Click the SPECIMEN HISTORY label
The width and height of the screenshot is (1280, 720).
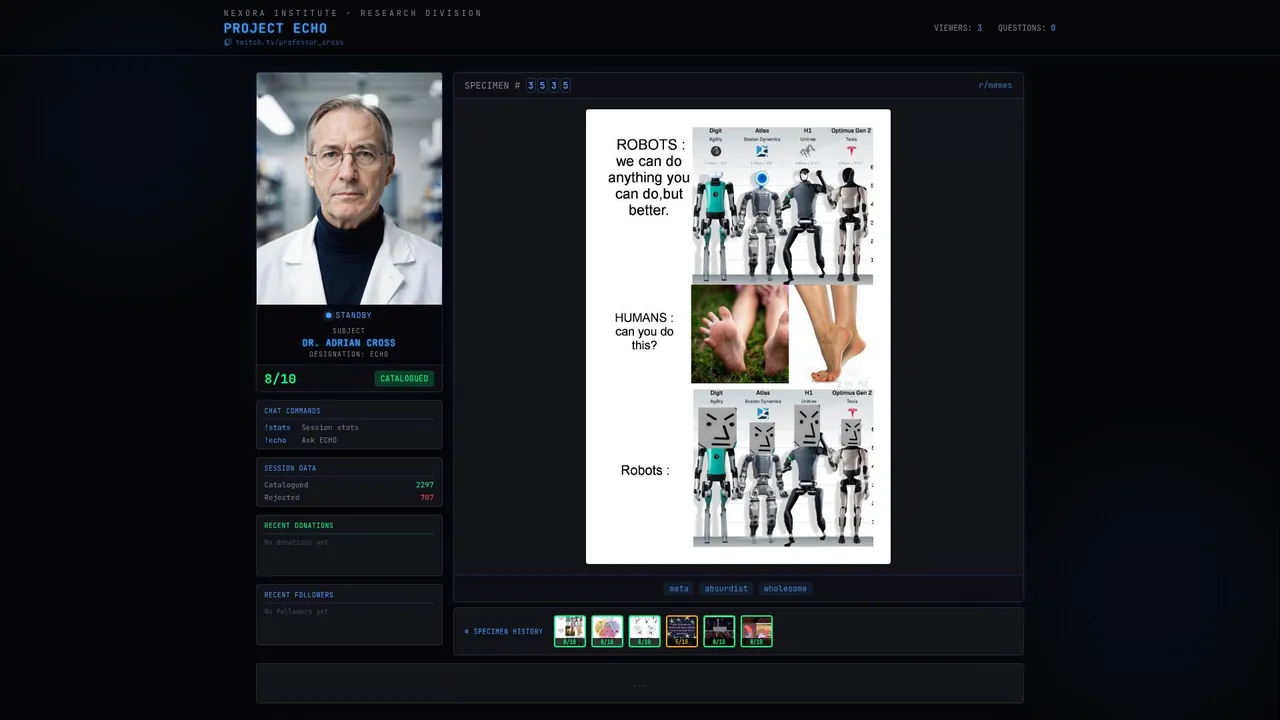[x=504, y=632]
